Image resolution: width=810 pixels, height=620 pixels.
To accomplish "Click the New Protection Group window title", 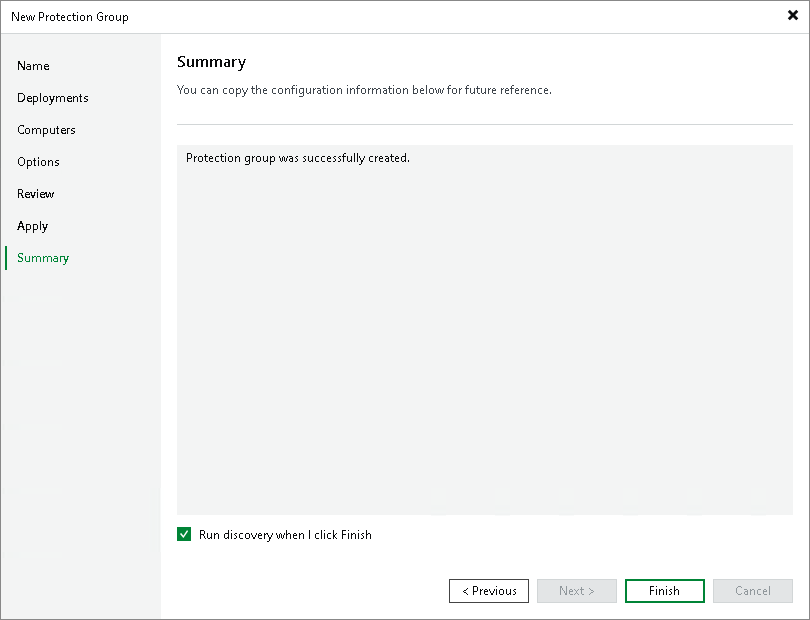I will [70, 17].
